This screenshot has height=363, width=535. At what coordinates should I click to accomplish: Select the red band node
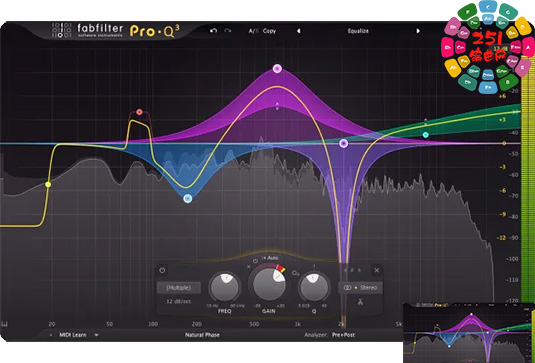(139, 112)
